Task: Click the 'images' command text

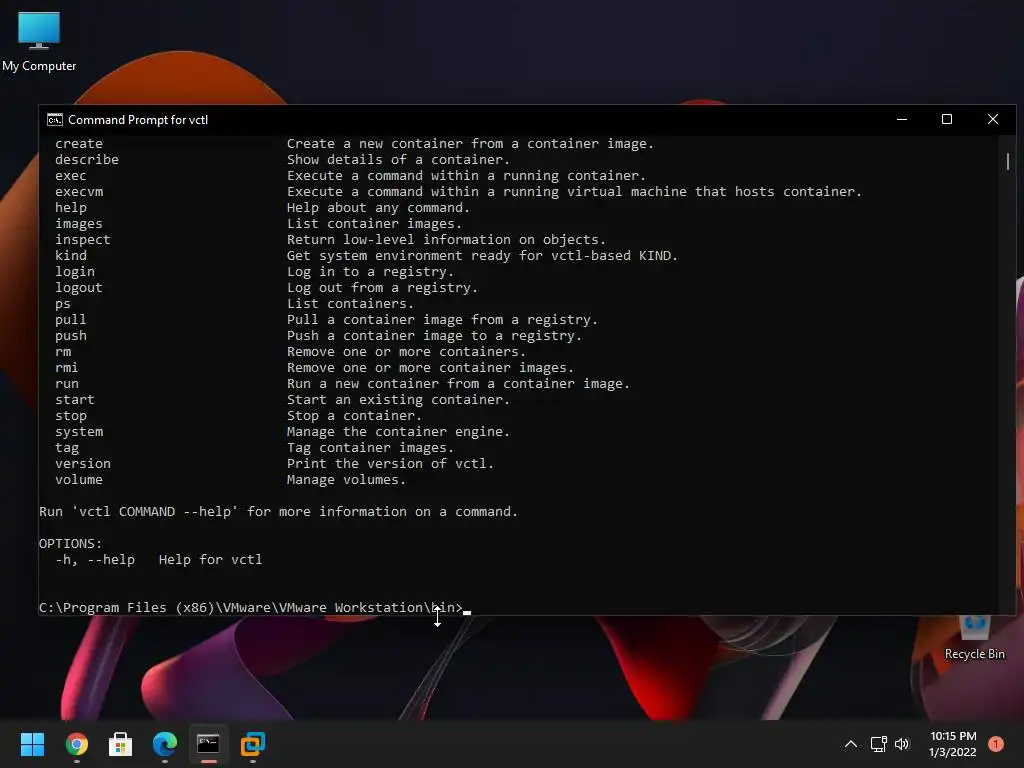Action: coord(79,223)
